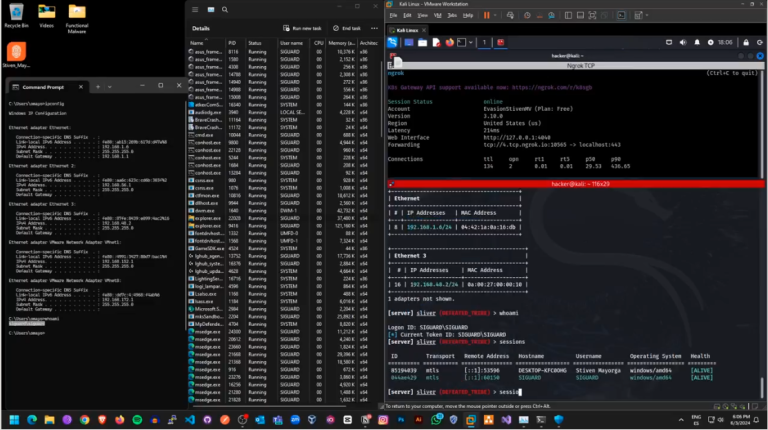The height and width of the screenshot is (430, 768).
Task: Take VMware snapshot clock icon
Action: [527, 16]
